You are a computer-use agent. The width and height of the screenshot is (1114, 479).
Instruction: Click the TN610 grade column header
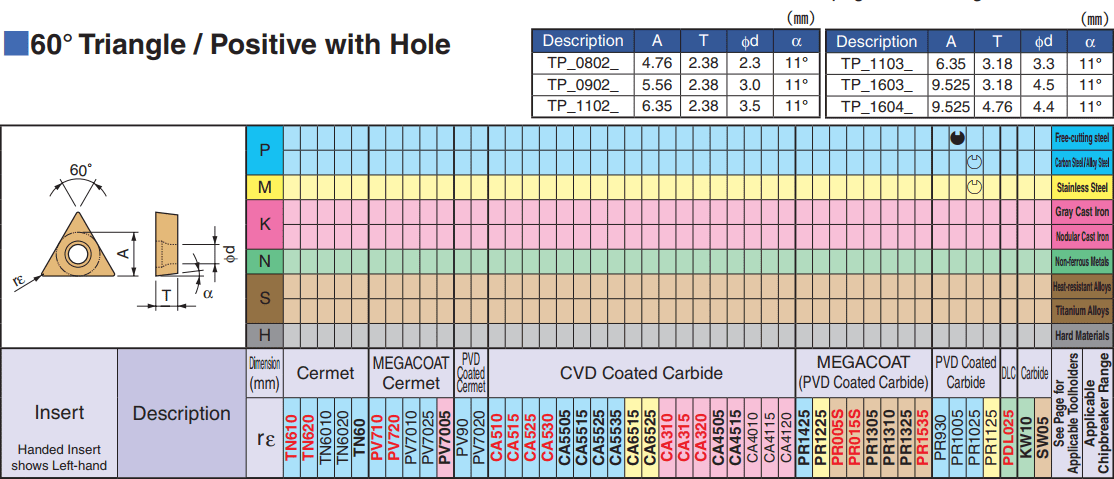point(292,437)
